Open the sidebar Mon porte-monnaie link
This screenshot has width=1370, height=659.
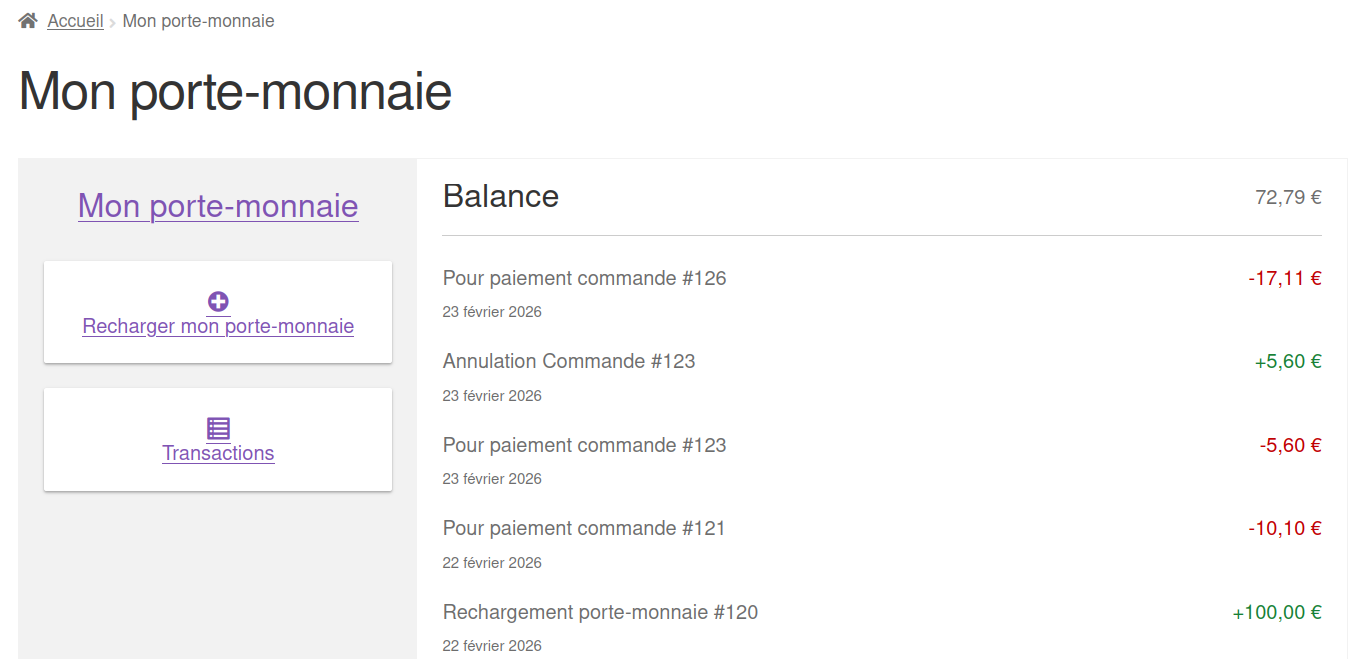[x=218, y=206]
